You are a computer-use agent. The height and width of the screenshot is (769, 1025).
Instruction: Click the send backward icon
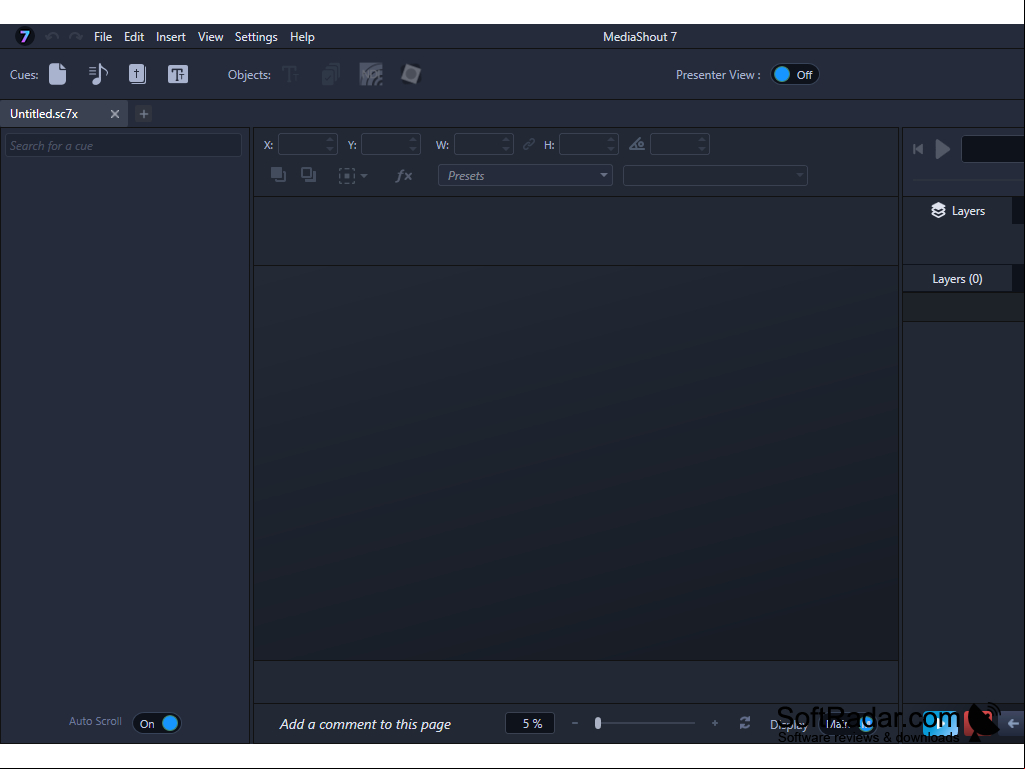pos(309,175)
